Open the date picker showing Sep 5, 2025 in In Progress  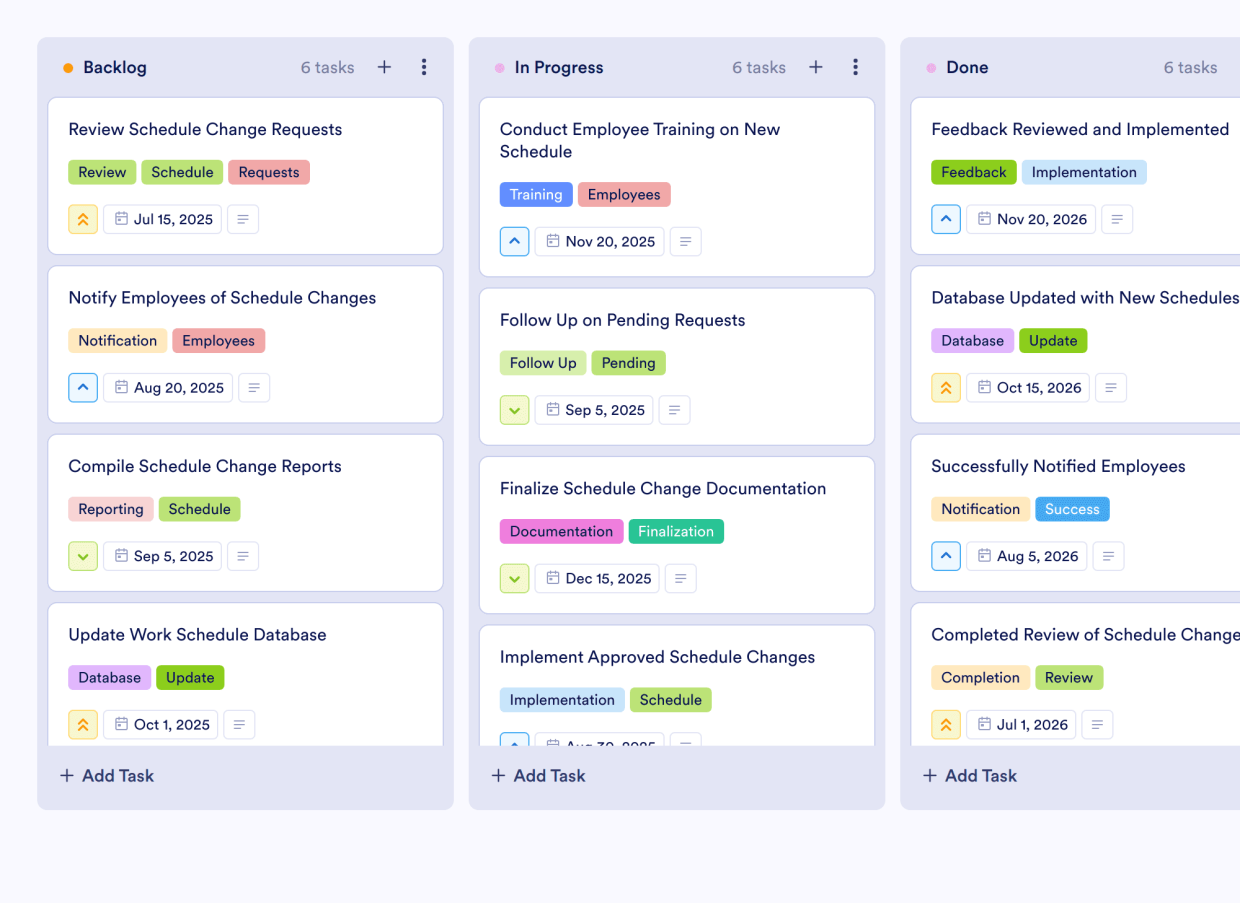594,410
